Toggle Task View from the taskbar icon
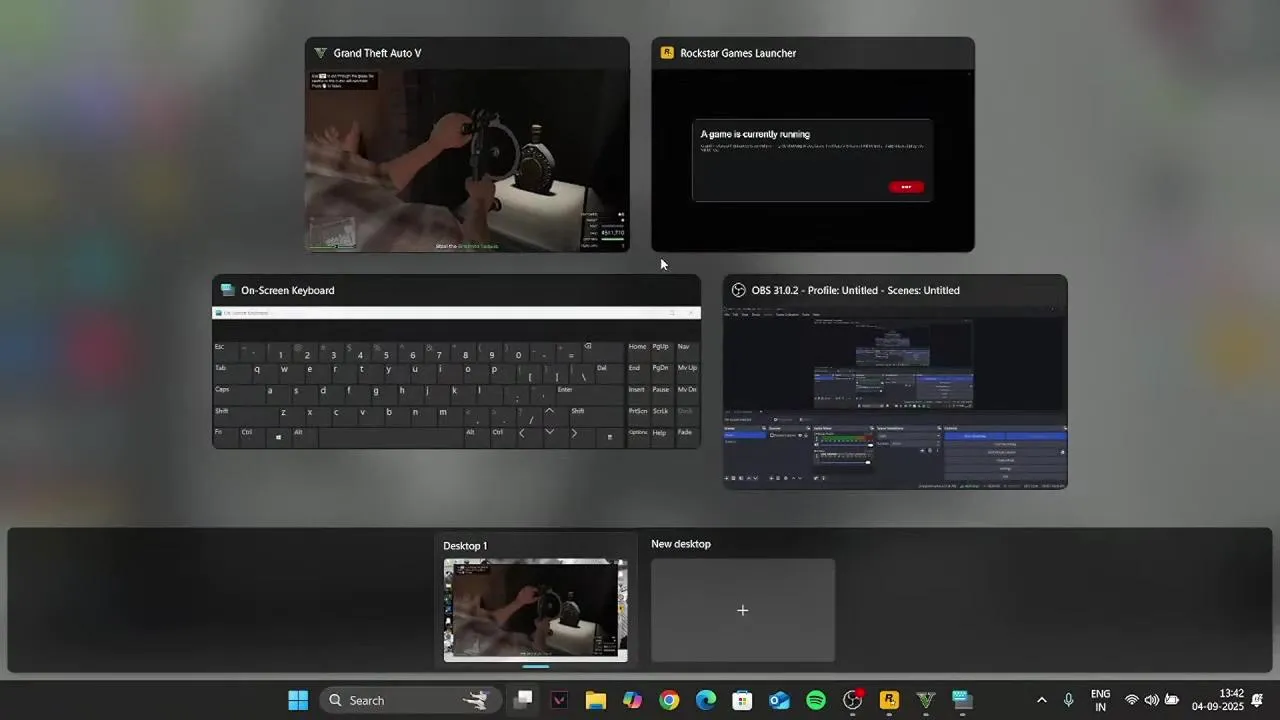Screen dimensions: 1280x720 click(523, 700)
